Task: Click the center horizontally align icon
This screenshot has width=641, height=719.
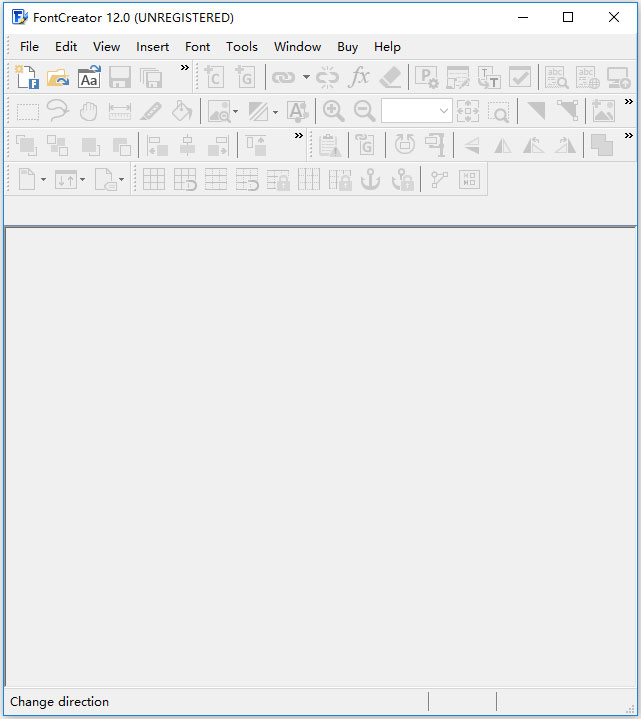Action: [x=188, y=145]
